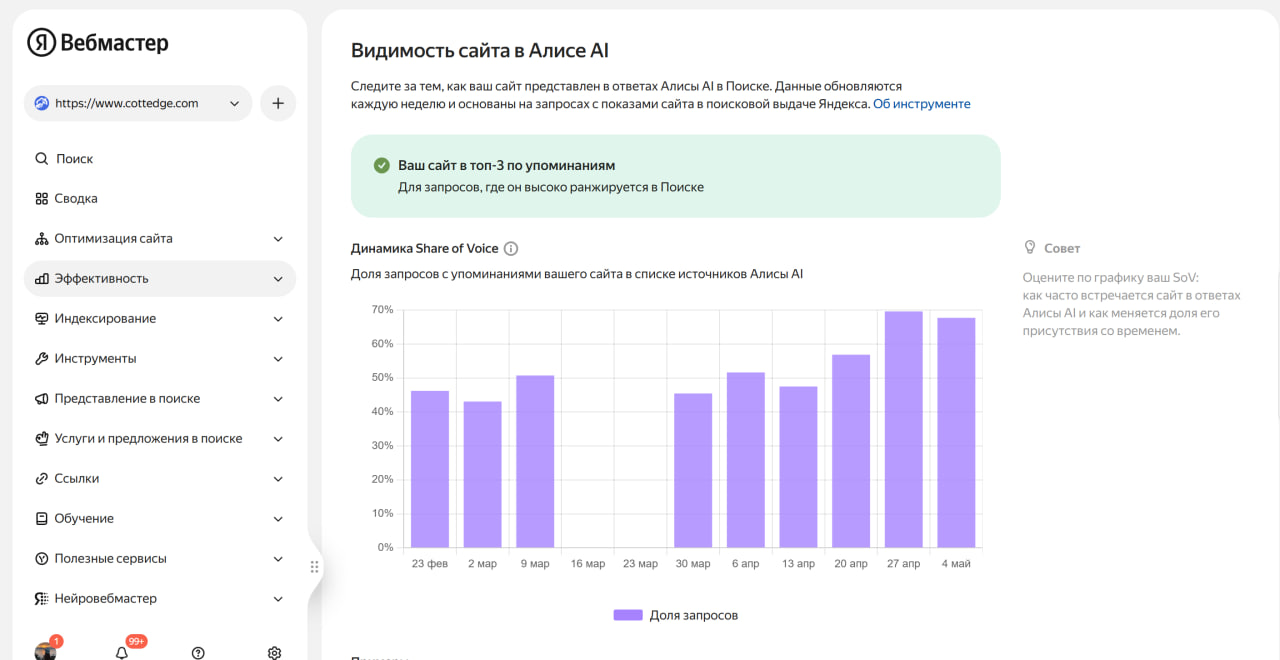The height and width of the screenshot is (660, 1280).
Task: Open notifications bell with 99+ badge
Action: click(x=122, y=653)
